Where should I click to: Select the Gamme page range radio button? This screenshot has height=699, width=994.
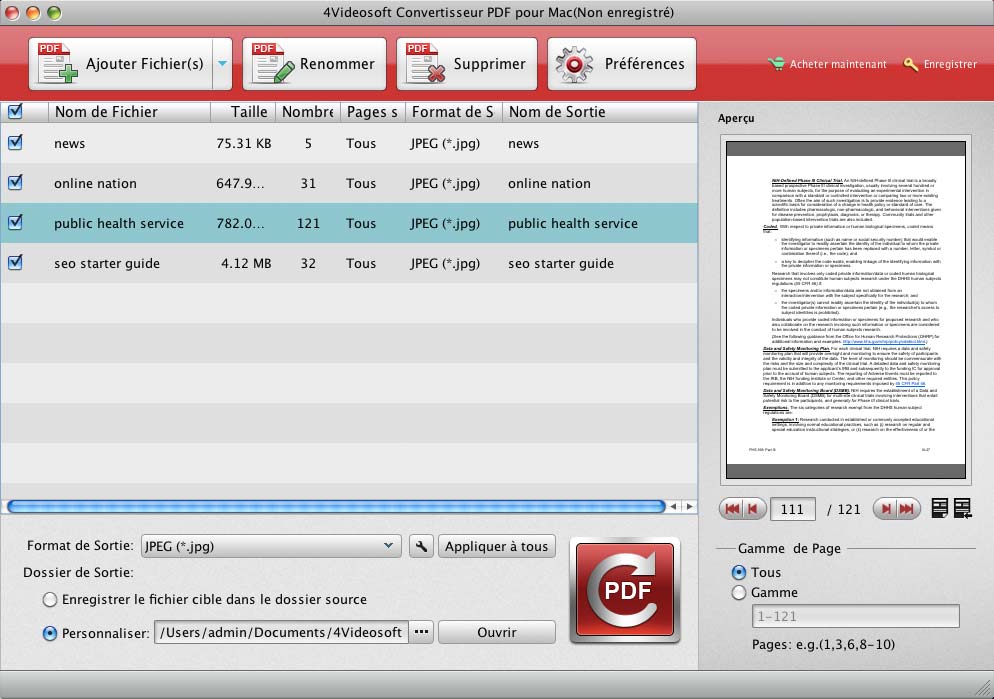point(739,593)
